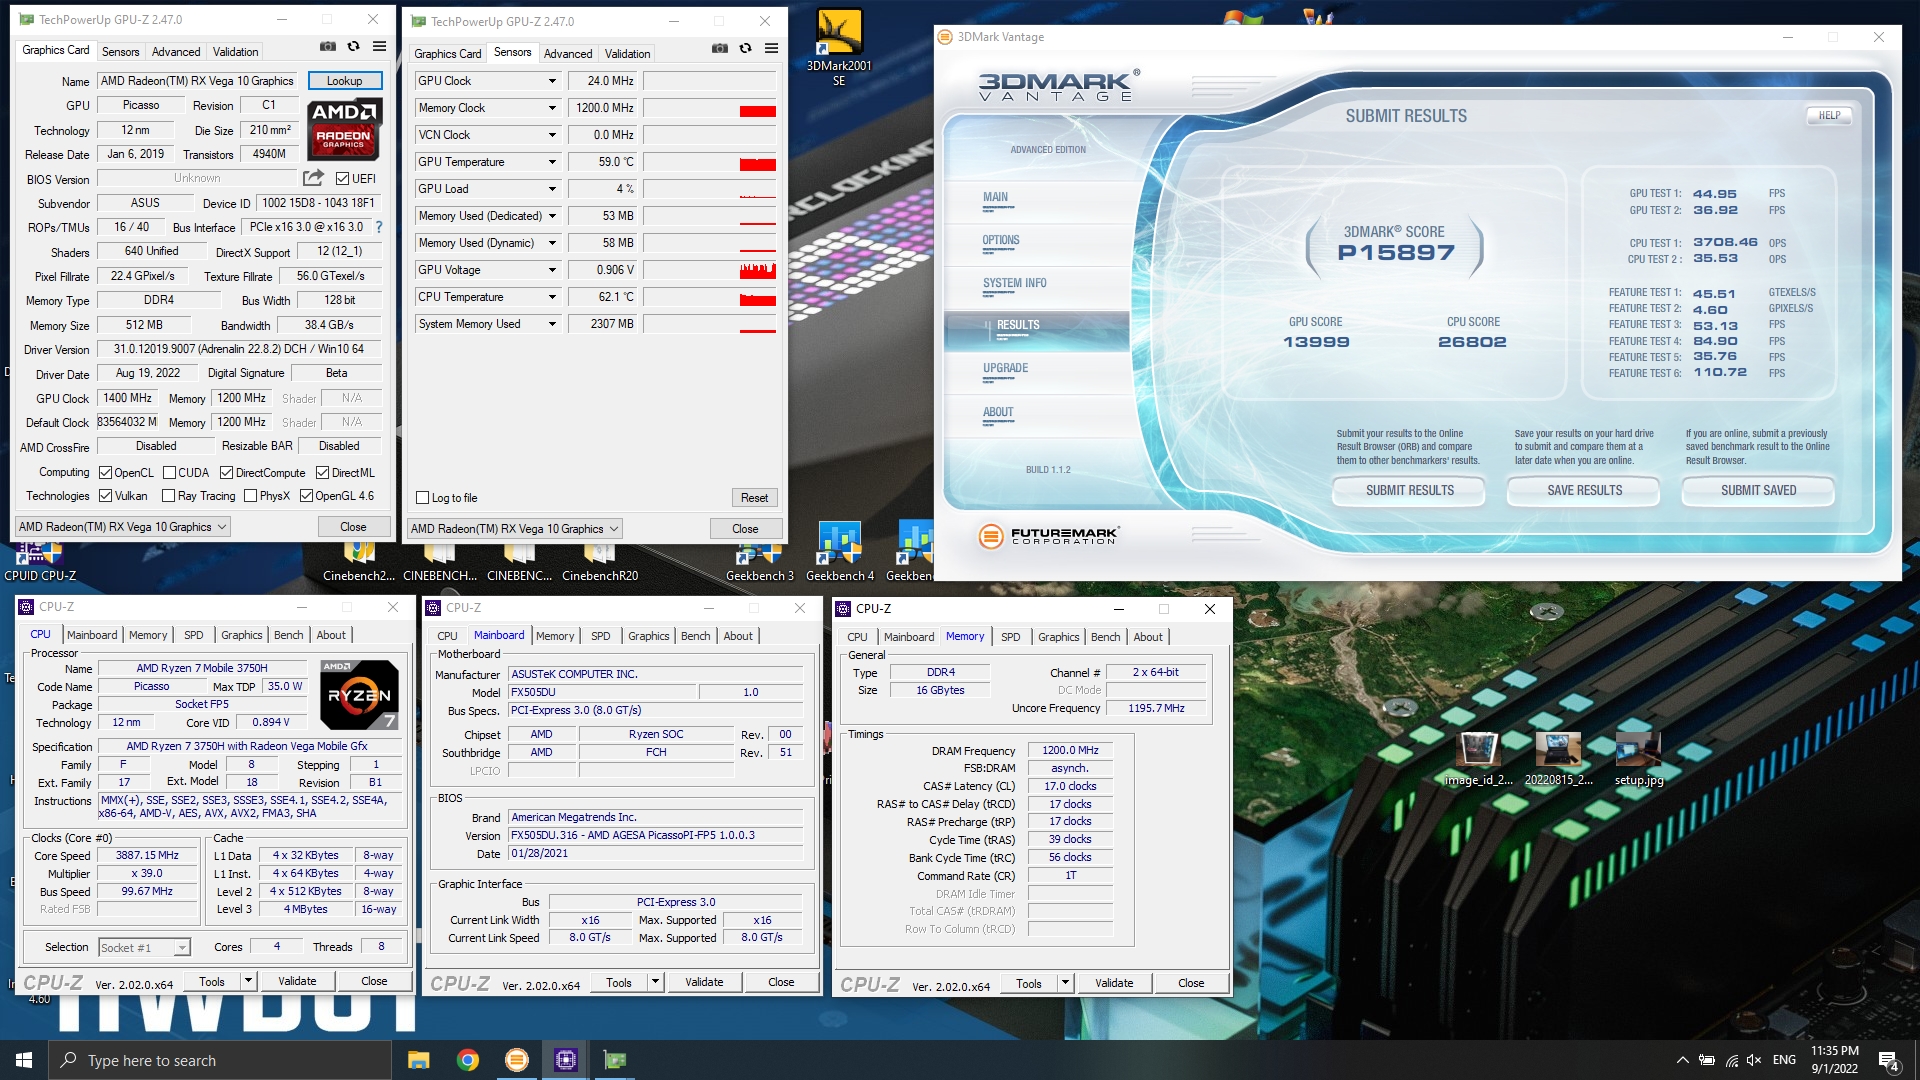Image resolution: width=1920 pixels, height=1080 pixels.
Task: Open the Socket #1 selection dropdown
Action: click(144, 947)
